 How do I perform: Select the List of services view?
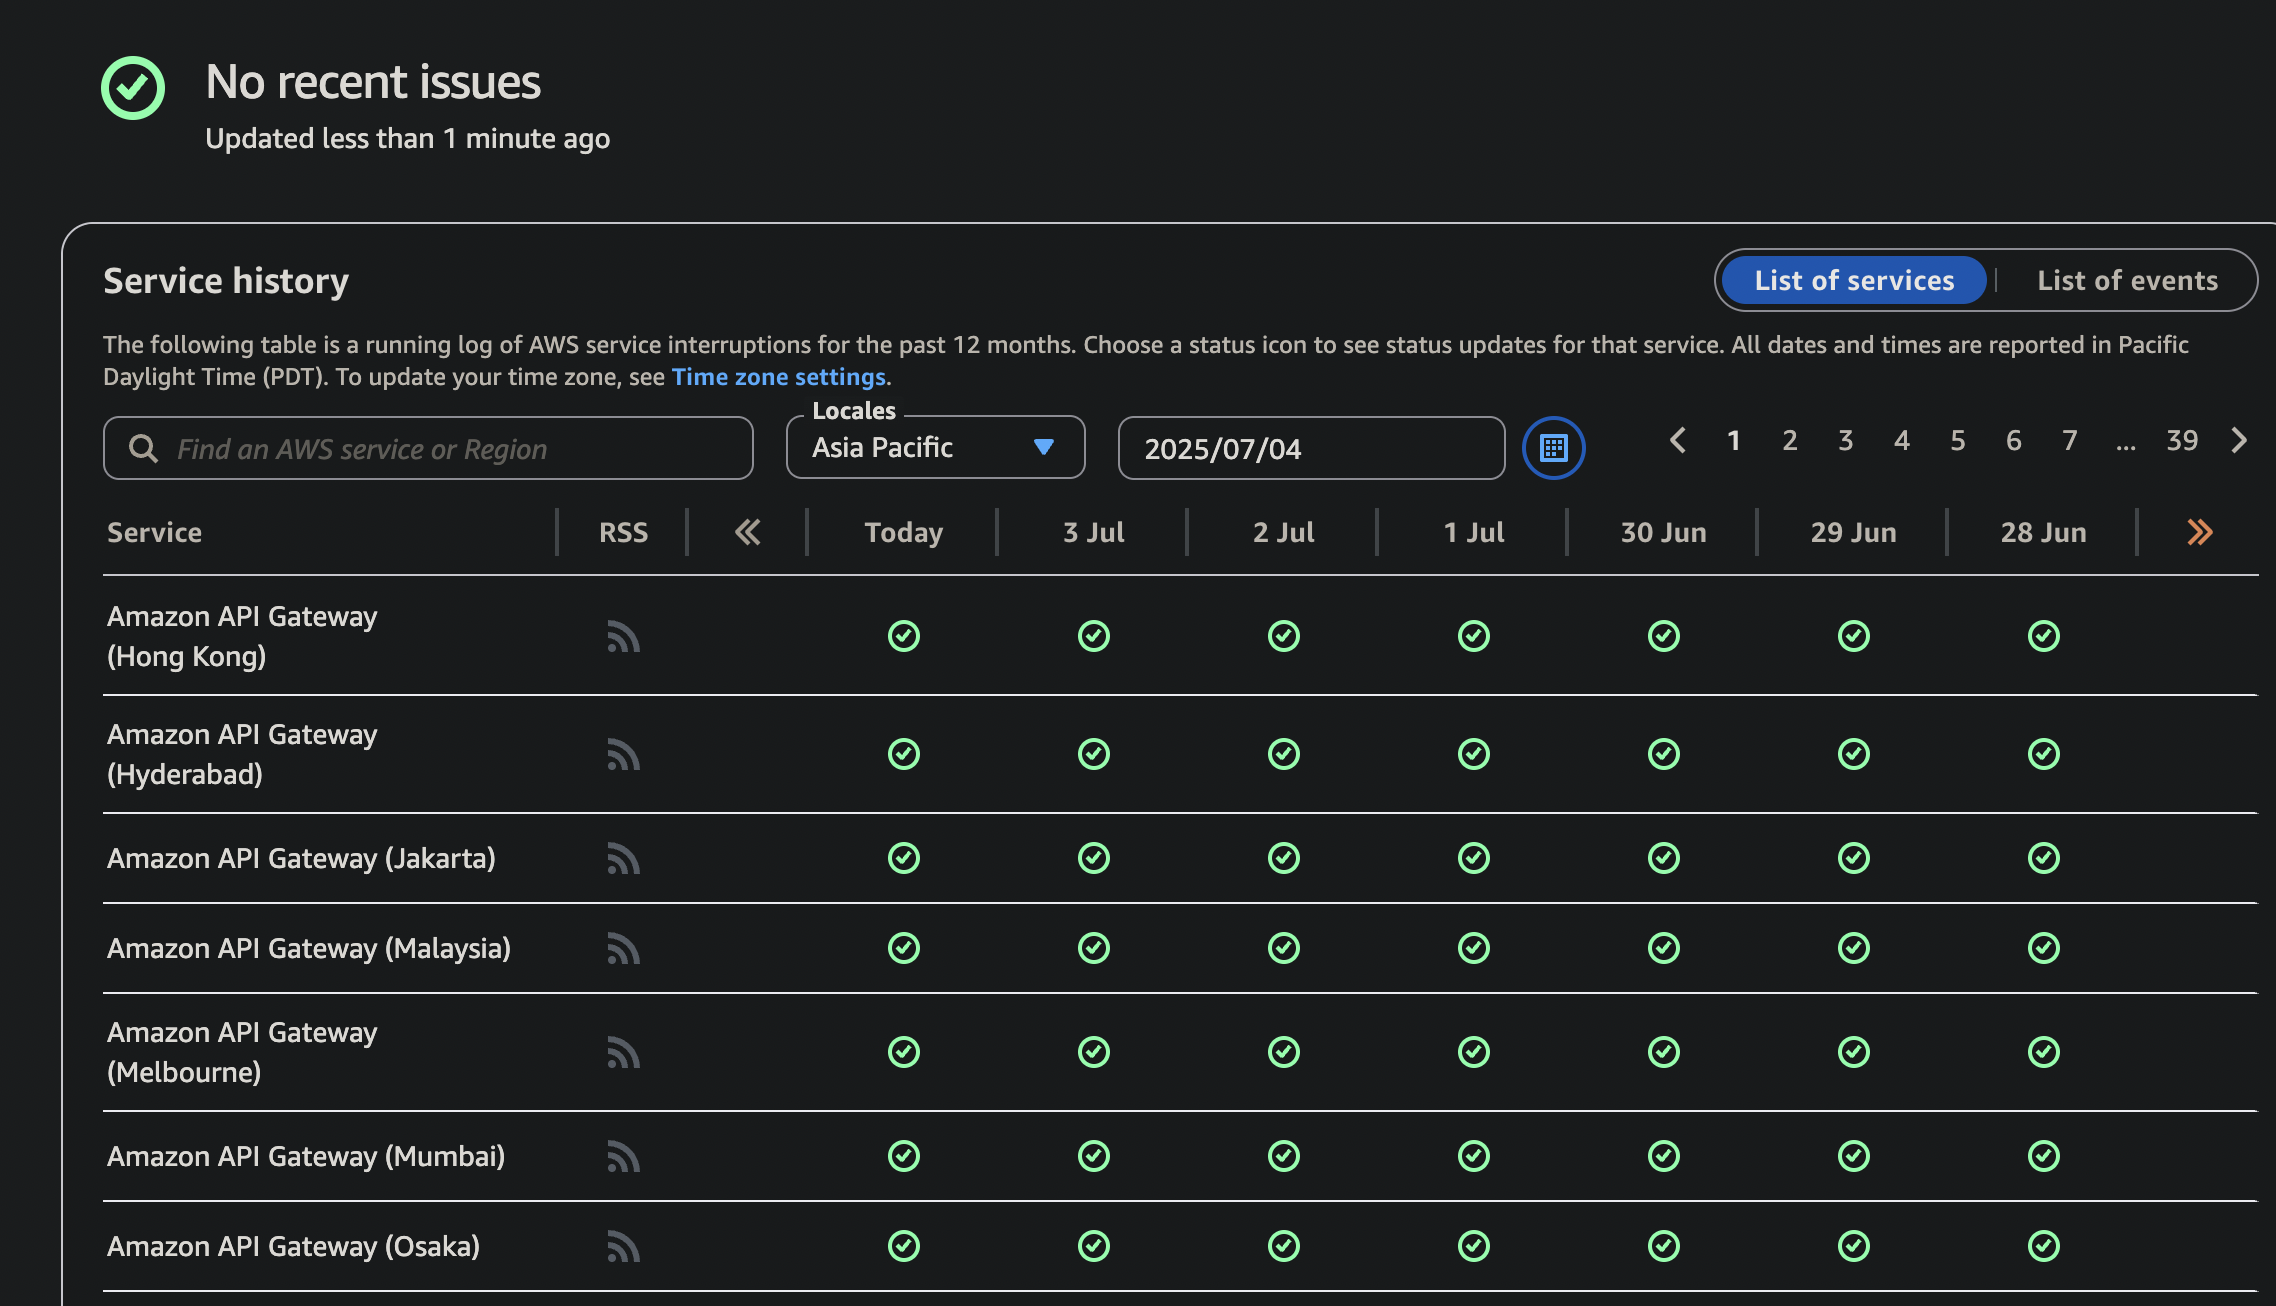point(1853,281)
